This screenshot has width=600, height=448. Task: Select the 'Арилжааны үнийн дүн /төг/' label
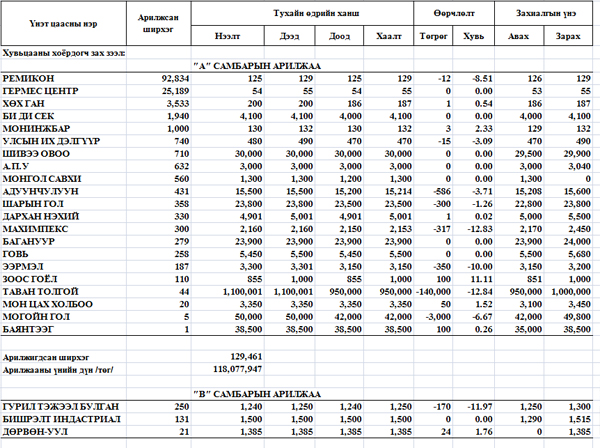[58, 368]
